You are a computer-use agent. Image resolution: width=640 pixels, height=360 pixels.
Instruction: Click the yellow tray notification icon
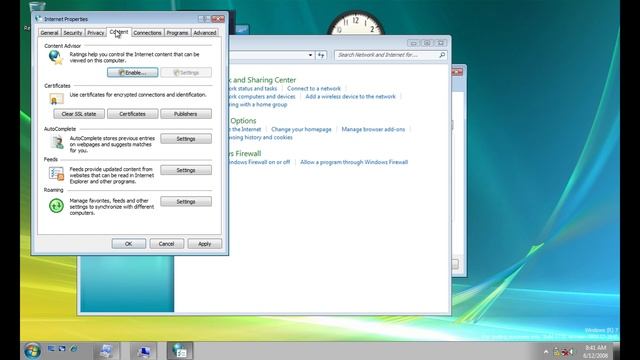(556, 351)
